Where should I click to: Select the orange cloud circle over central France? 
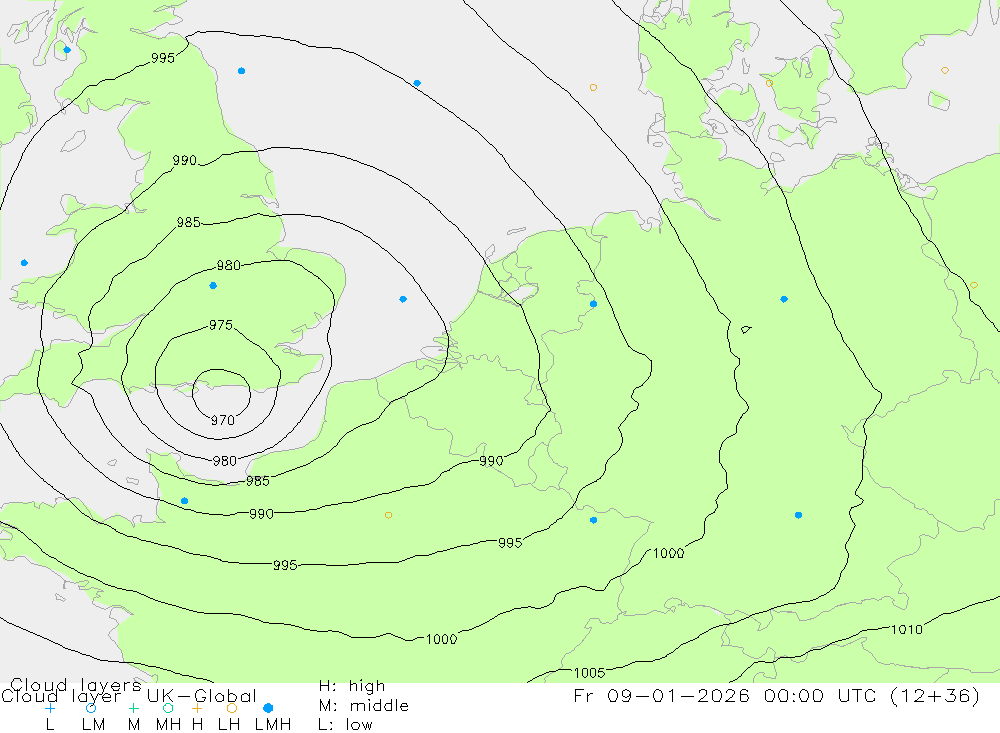coord(388,515)
